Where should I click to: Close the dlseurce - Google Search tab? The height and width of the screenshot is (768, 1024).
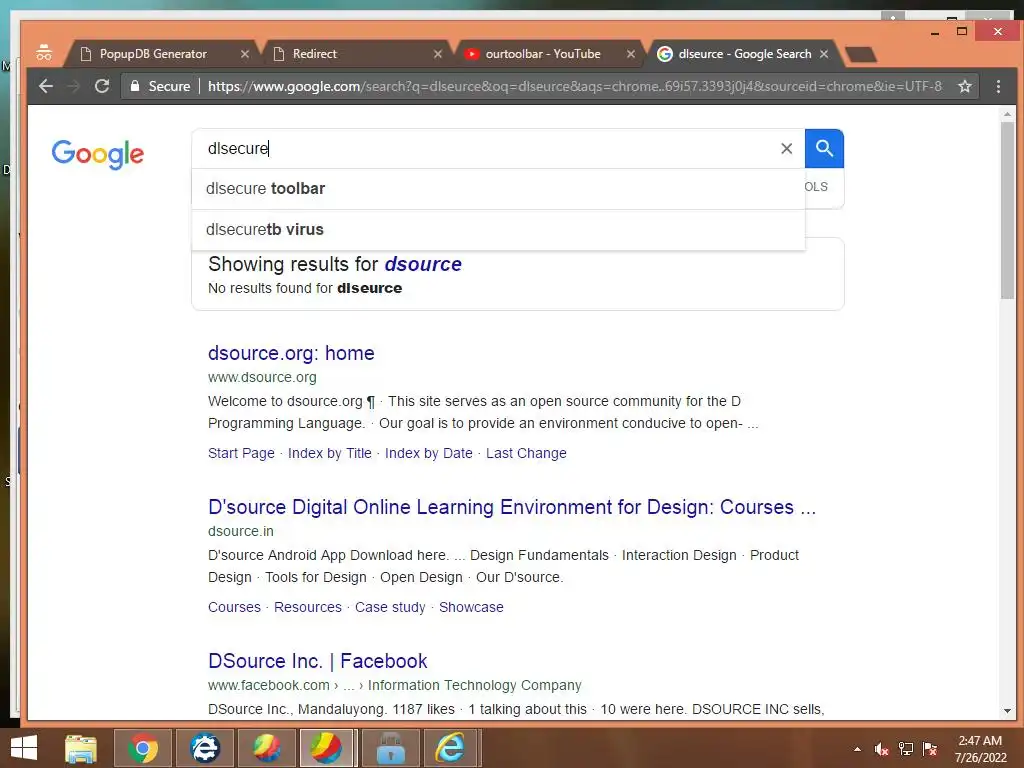pyautogui.click(x=824, y=54)
